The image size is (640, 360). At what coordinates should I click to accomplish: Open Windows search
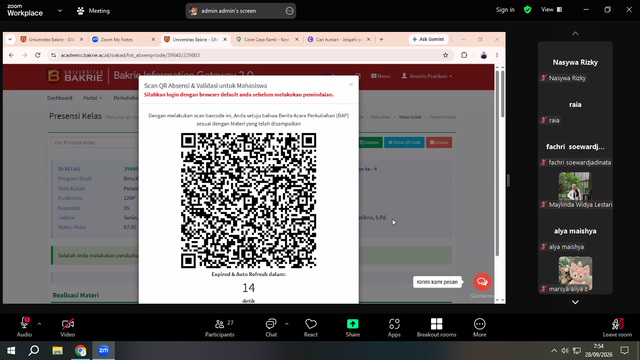click(x=34, y=351)
